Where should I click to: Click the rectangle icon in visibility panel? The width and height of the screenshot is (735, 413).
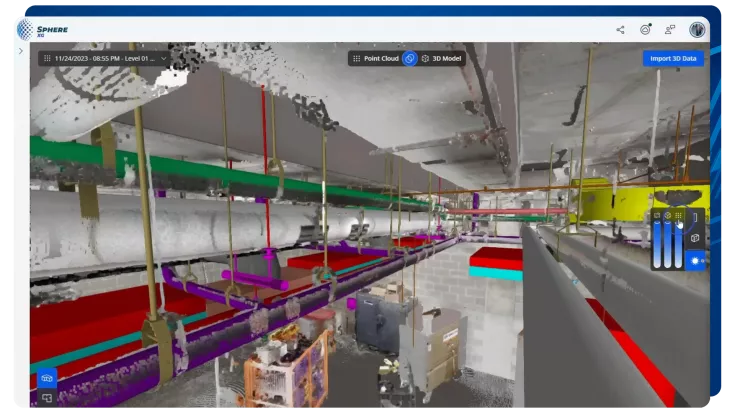coord(695,217)
